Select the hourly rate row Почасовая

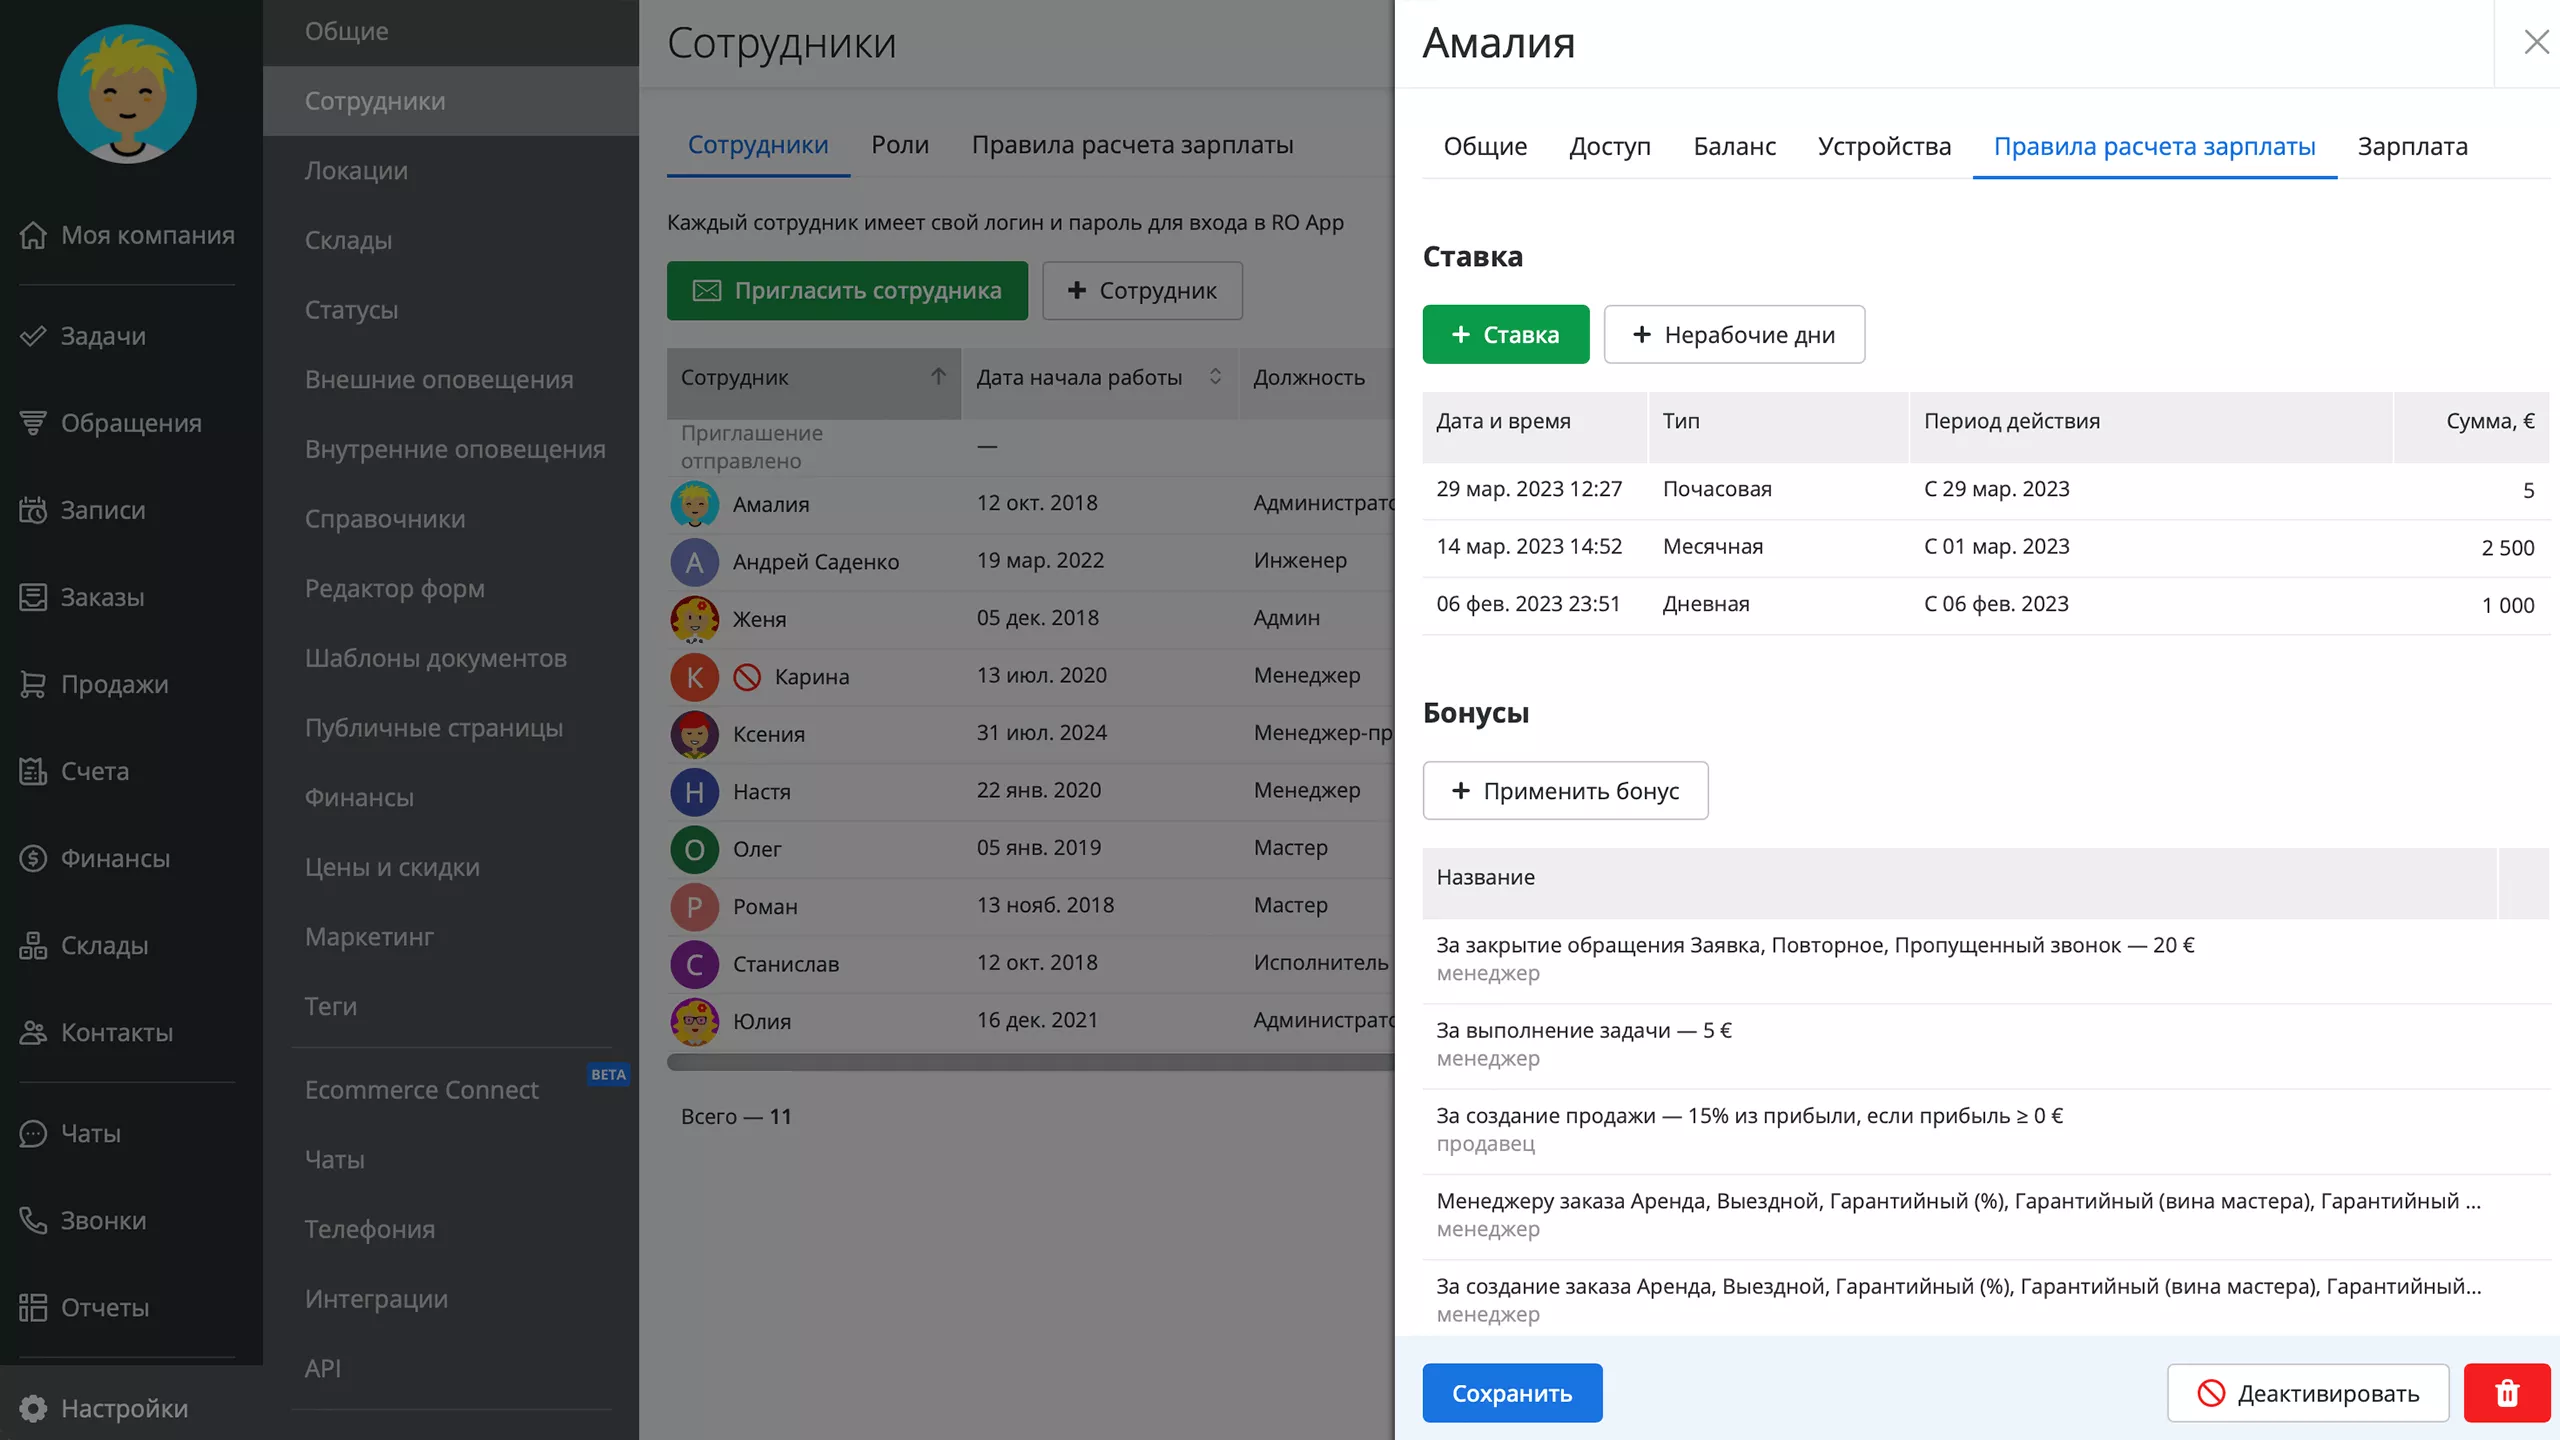(1716, 489)
